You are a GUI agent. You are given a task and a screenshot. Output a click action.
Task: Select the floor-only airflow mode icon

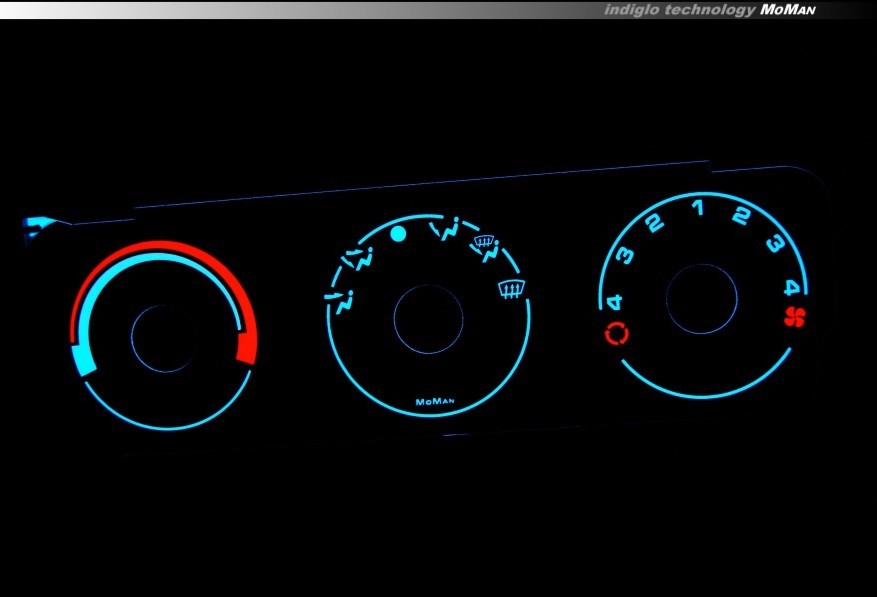[446, 231]
